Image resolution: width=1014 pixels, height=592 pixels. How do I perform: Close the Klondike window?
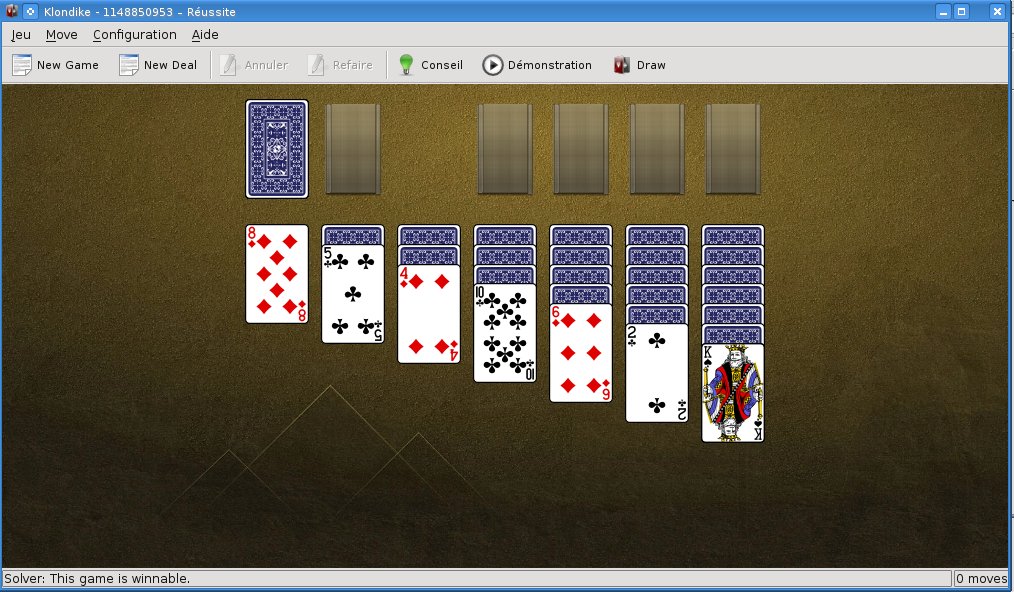tap(997, 12)
